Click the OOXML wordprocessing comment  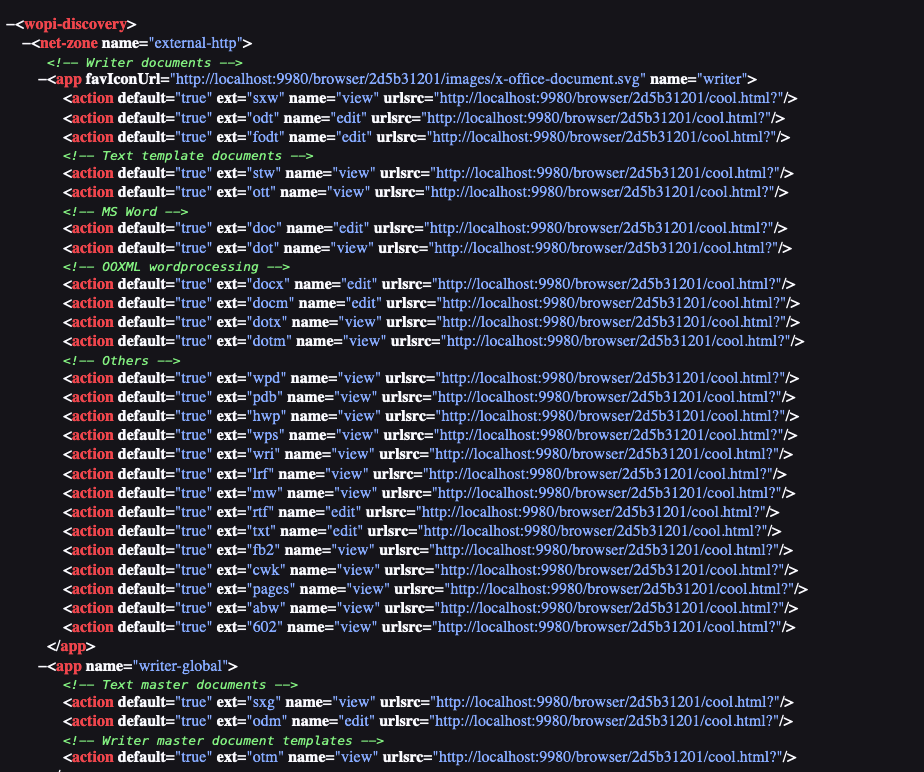click(x=176, y=267)
